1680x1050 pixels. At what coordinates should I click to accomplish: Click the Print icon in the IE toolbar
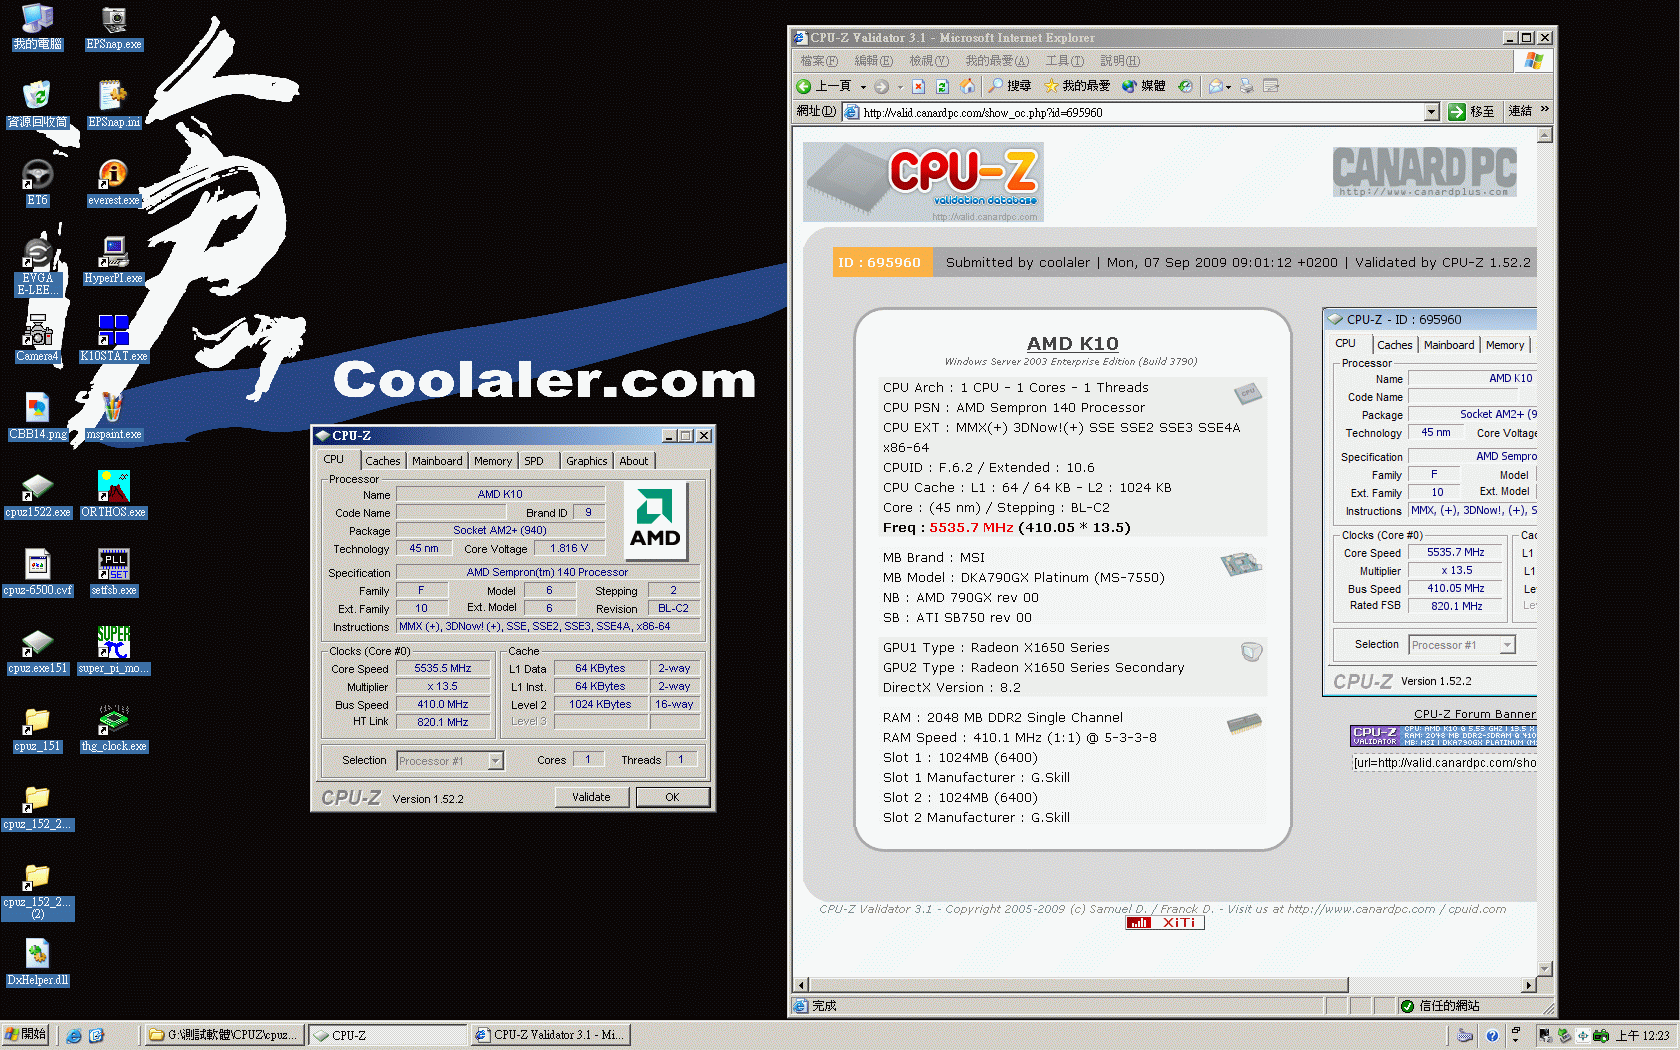point(1246,86)
